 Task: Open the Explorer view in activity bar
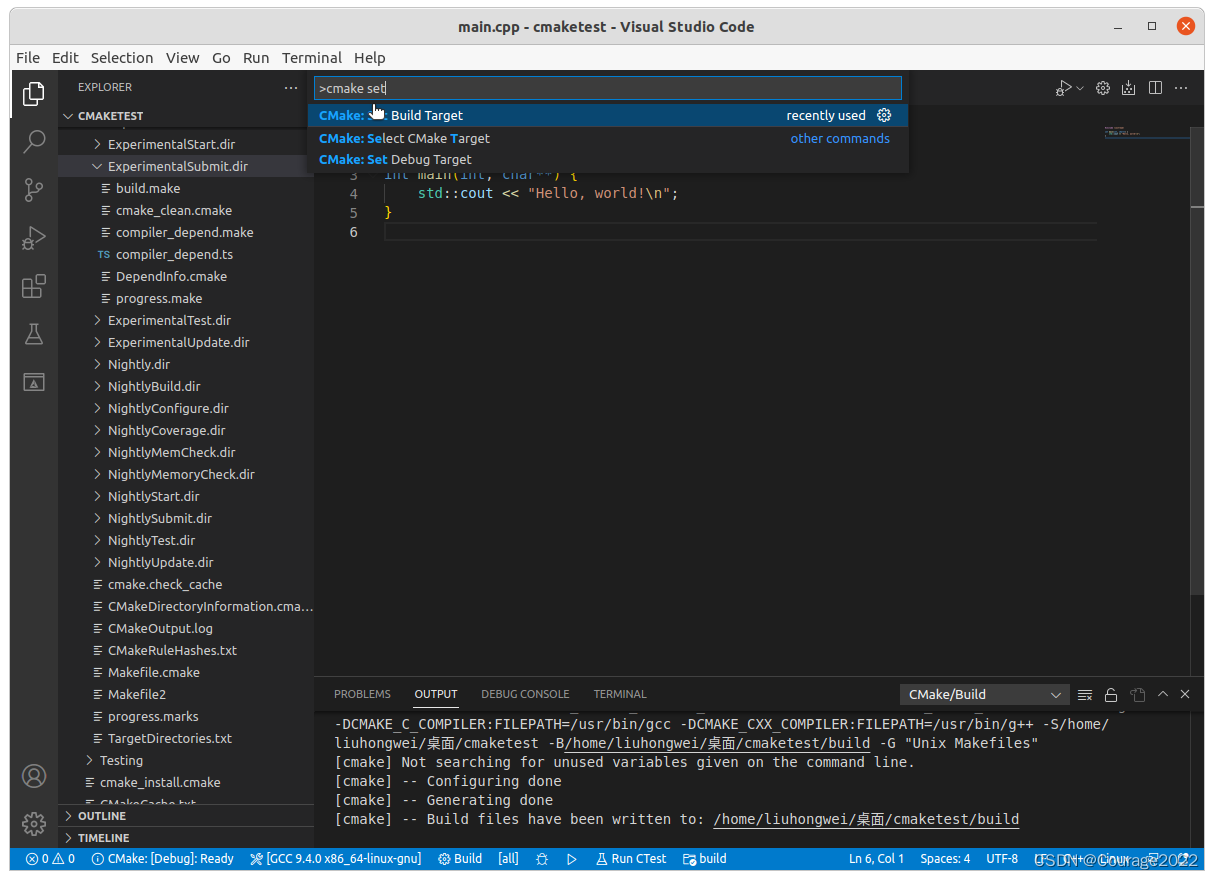pos(34,94)
